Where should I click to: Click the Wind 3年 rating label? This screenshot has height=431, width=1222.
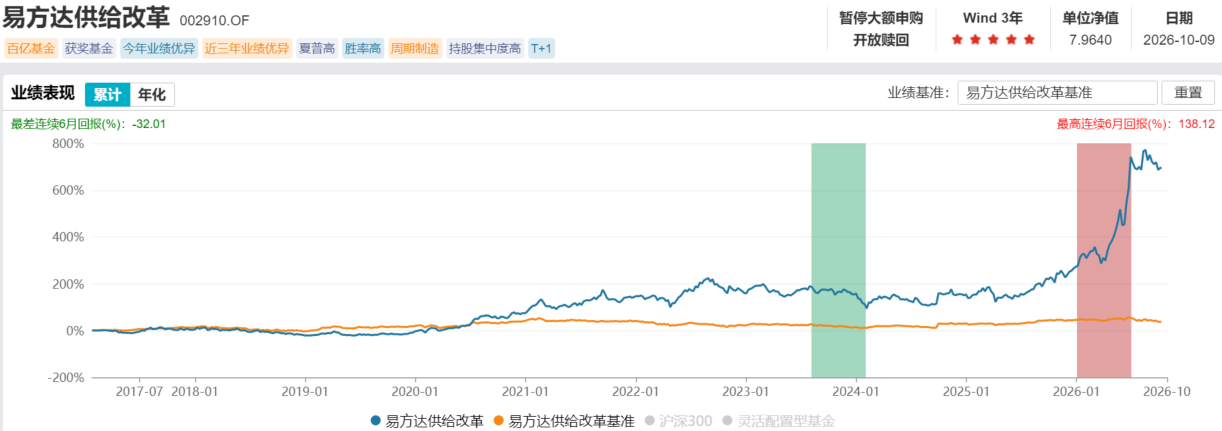(x=993, y=18)
